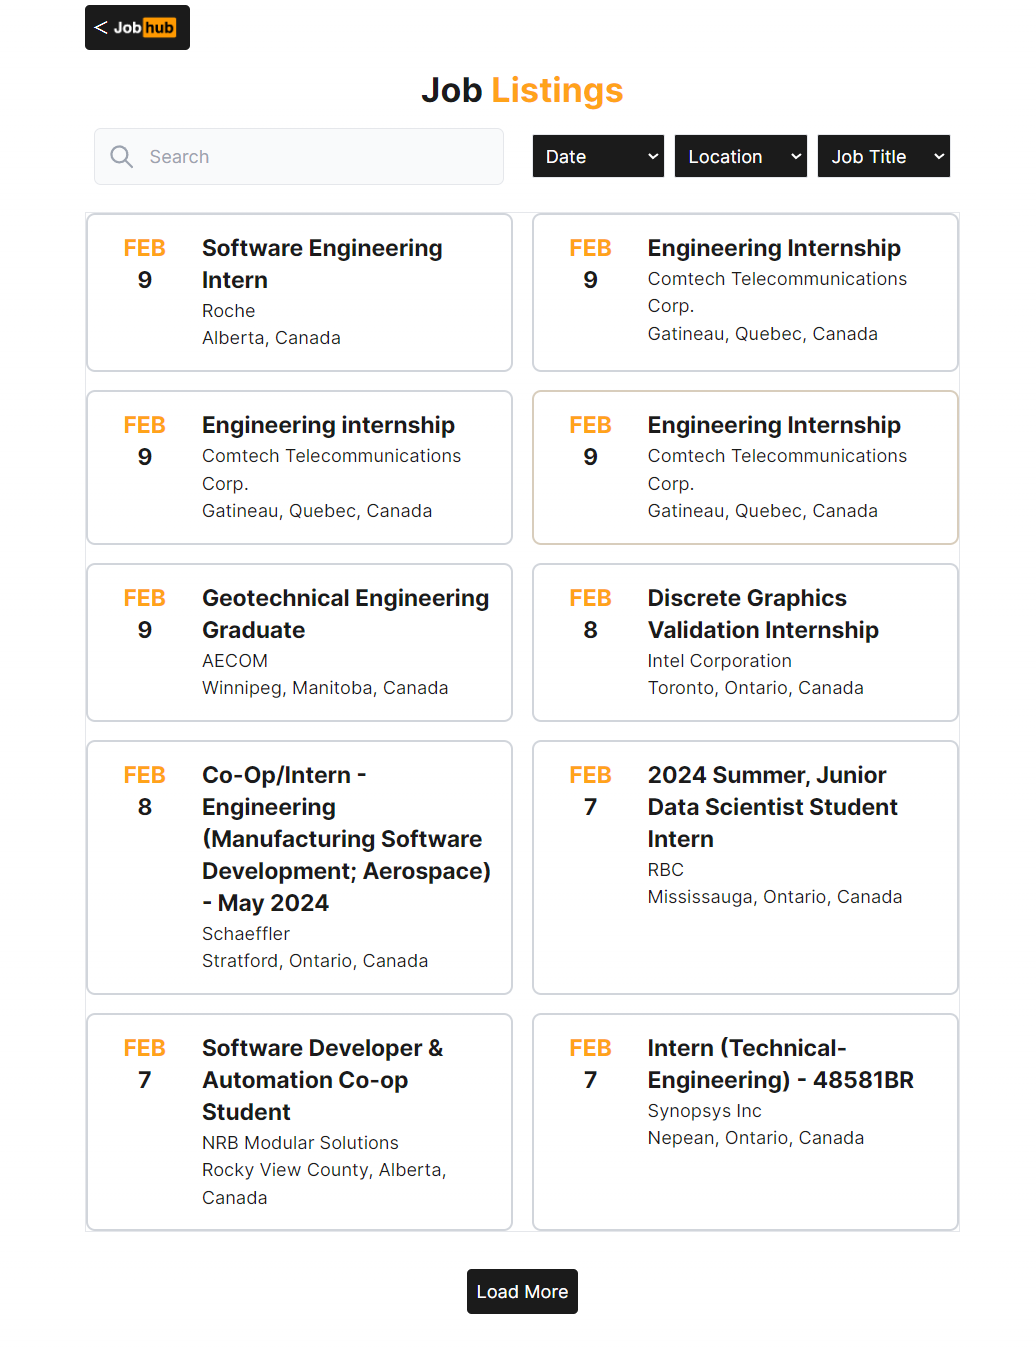Open the Schaeffler Co-Op/Intern Engineering listing

tap(345, 838)
